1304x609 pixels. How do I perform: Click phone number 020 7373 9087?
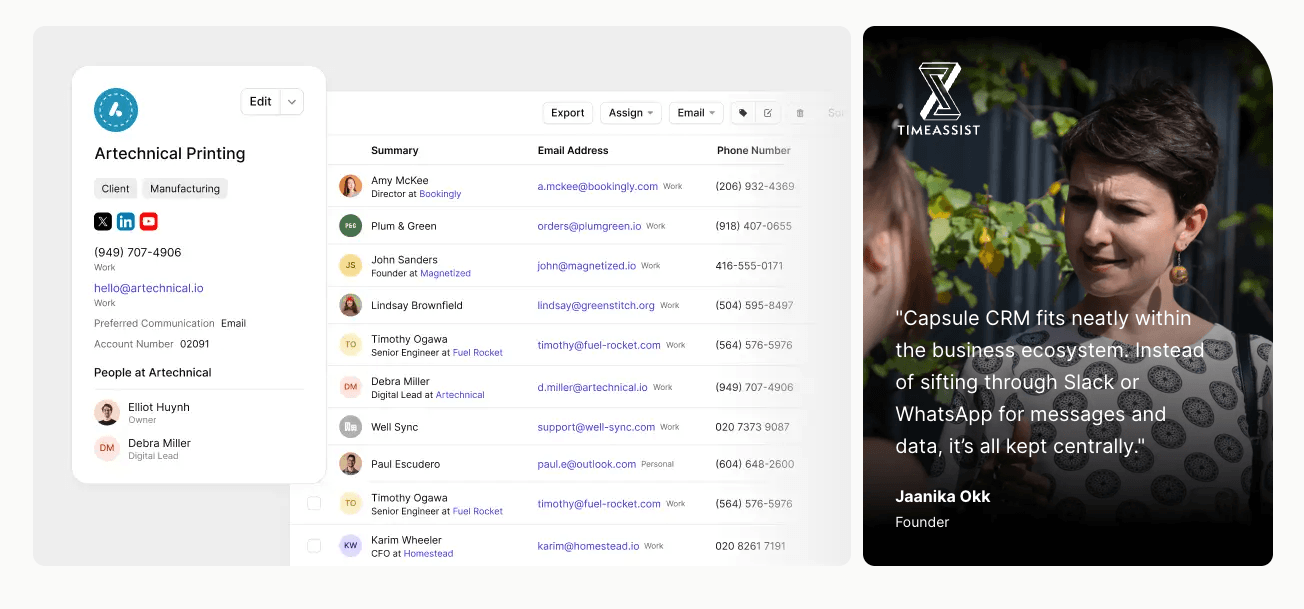(752, 427)
